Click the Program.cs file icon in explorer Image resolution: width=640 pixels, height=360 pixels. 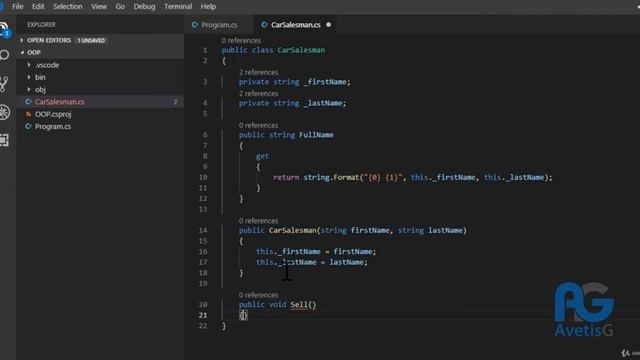point(28,126)
